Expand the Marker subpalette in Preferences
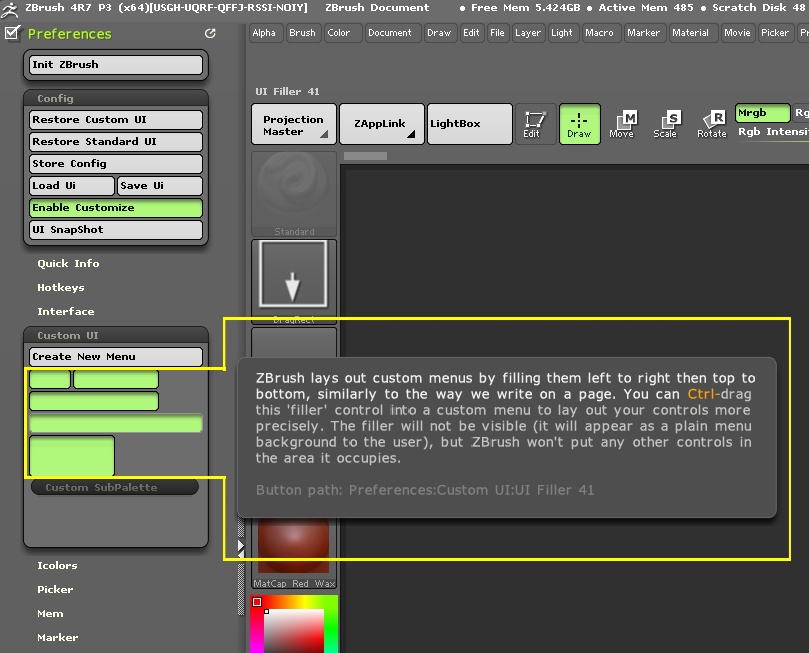 pyautogui.click(x=58, y=638)
